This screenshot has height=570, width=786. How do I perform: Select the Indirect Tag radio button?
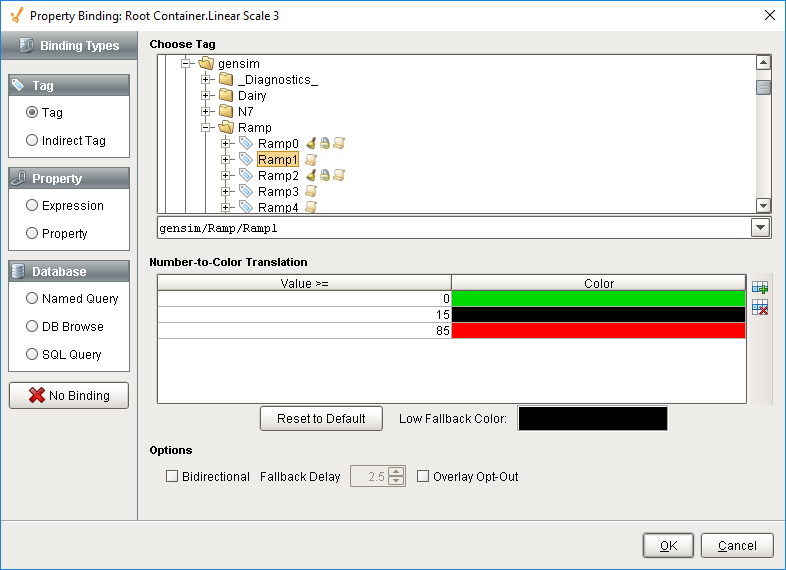click(x=32, y=140)
